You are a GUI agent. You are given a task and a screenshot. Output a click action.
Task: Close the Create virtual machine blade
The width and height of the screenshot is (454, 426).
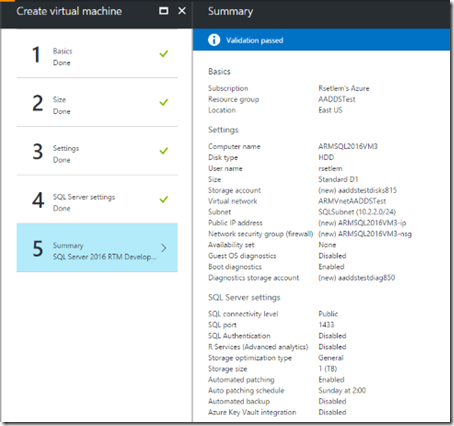click(182, 11)
